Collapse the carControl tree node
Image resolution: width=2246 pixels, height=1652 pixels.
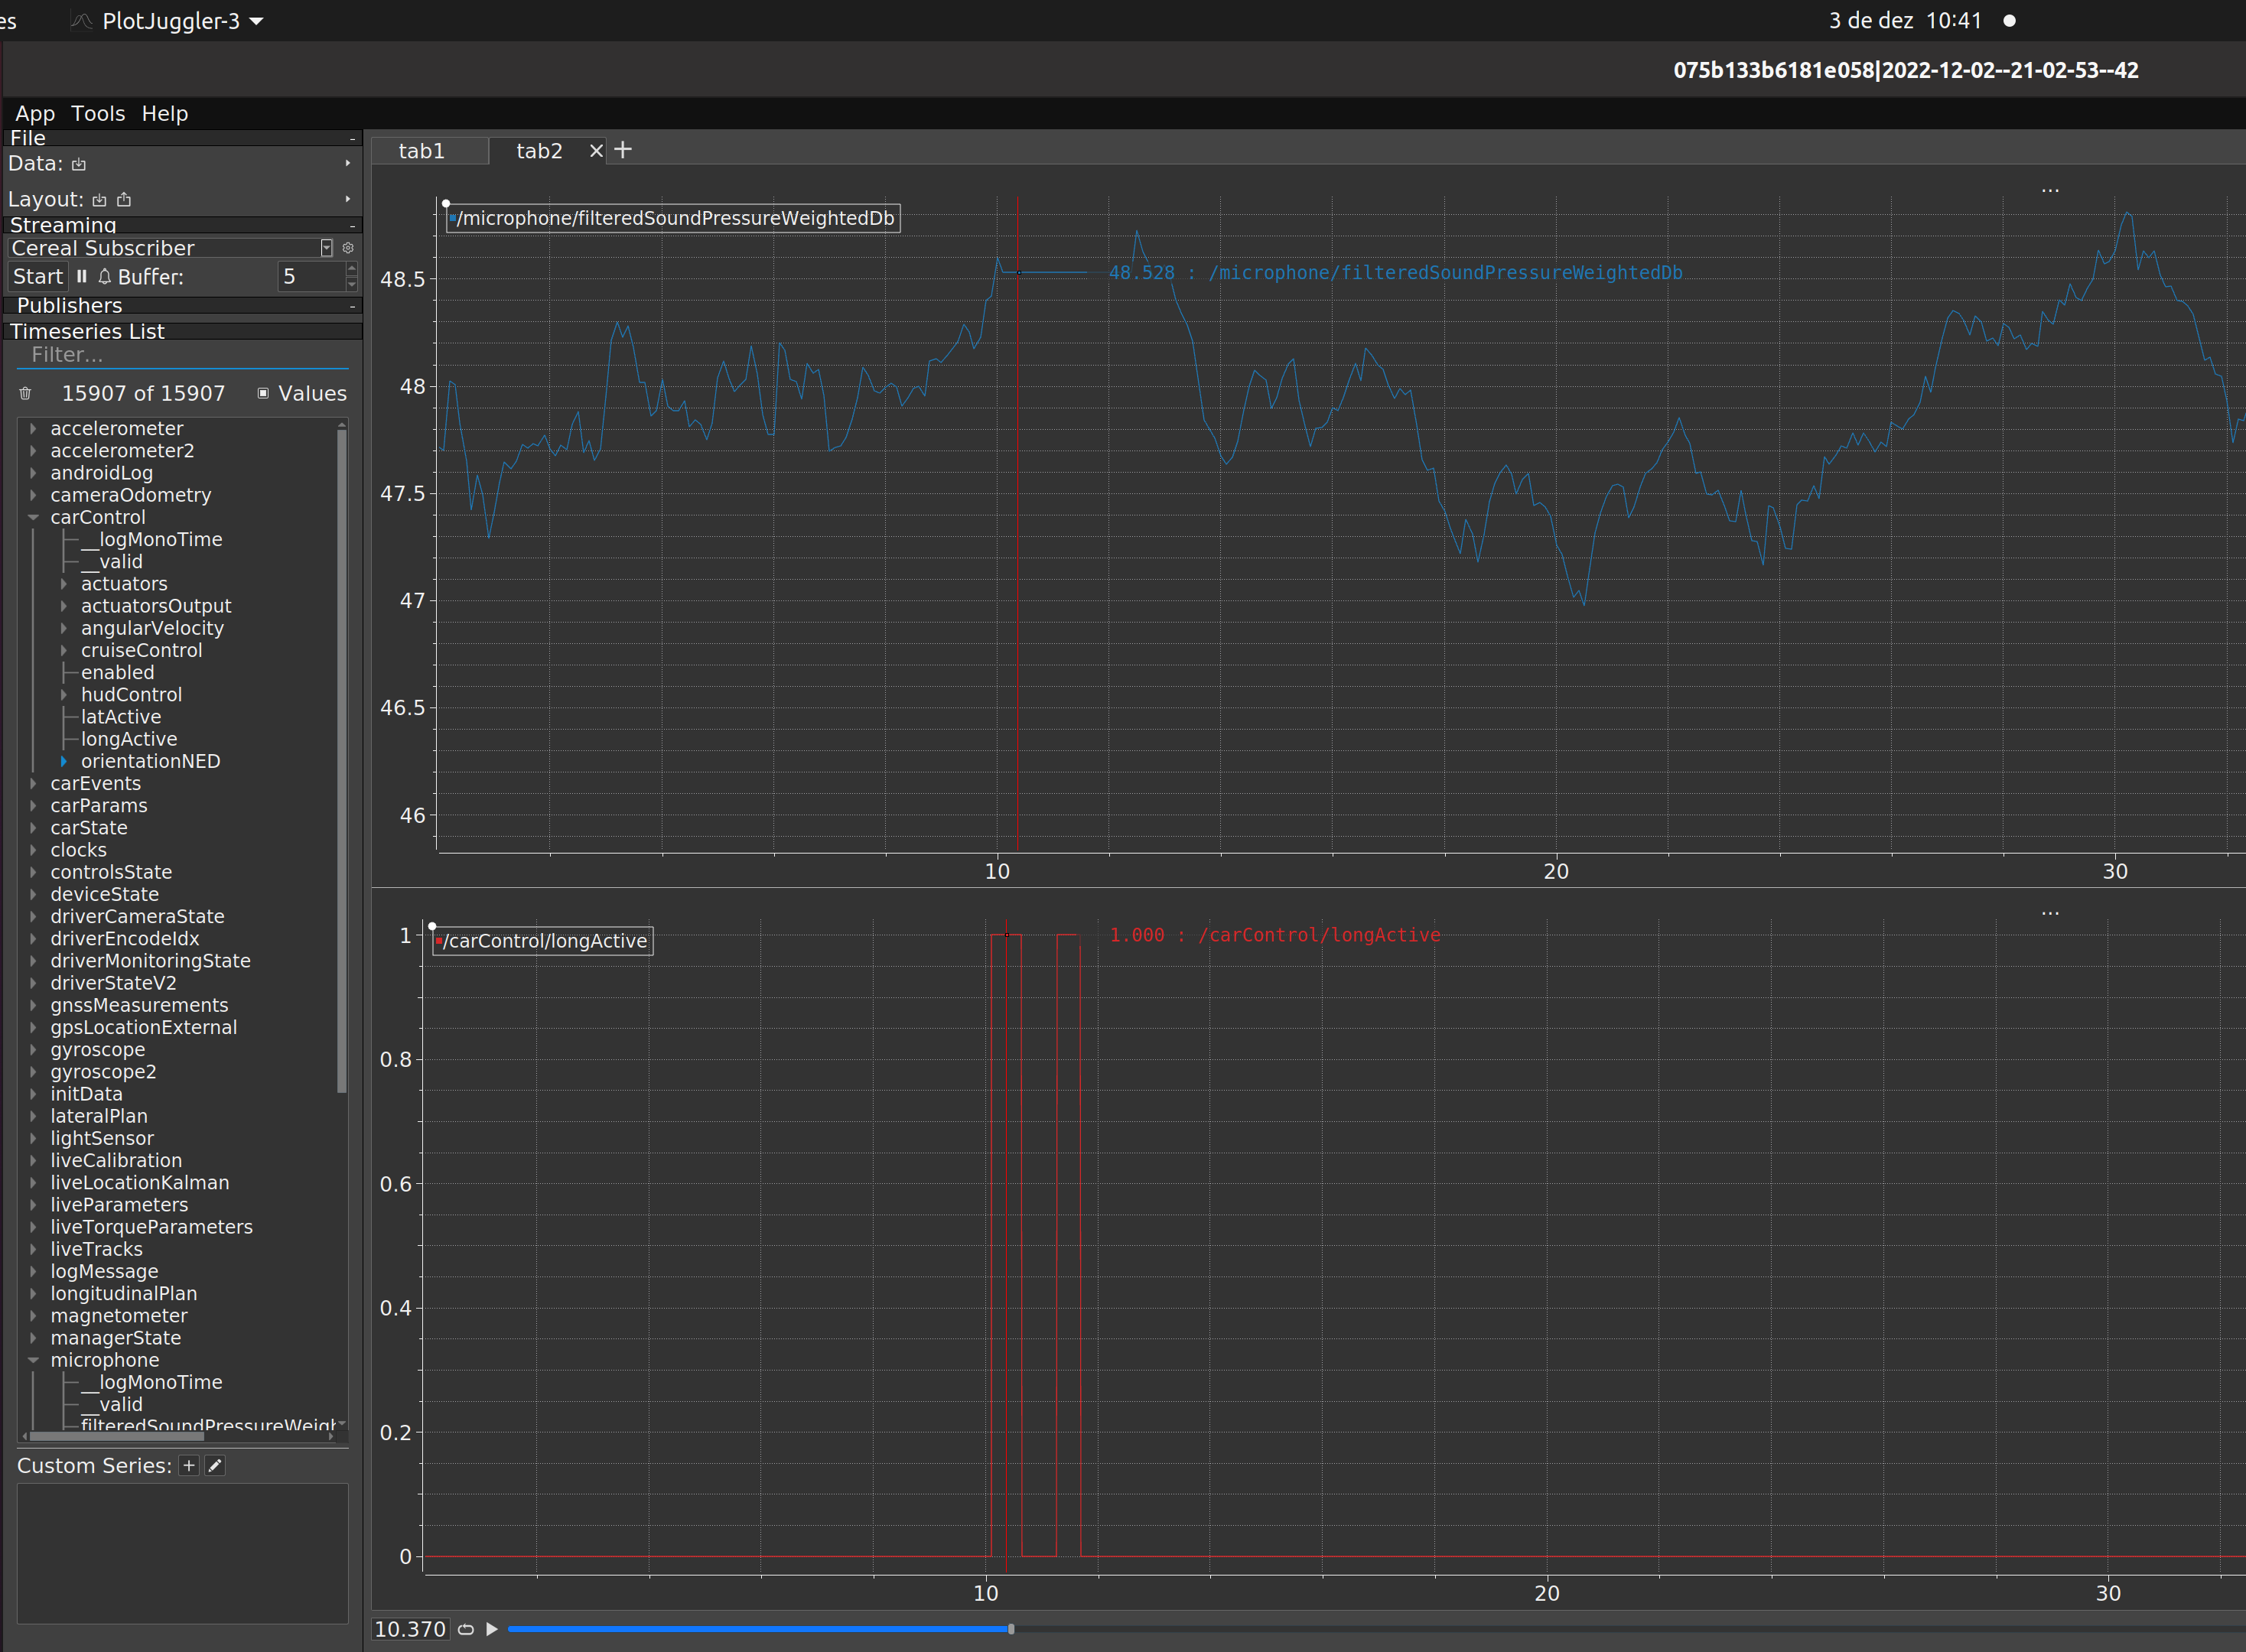click(x=33, y=518)
